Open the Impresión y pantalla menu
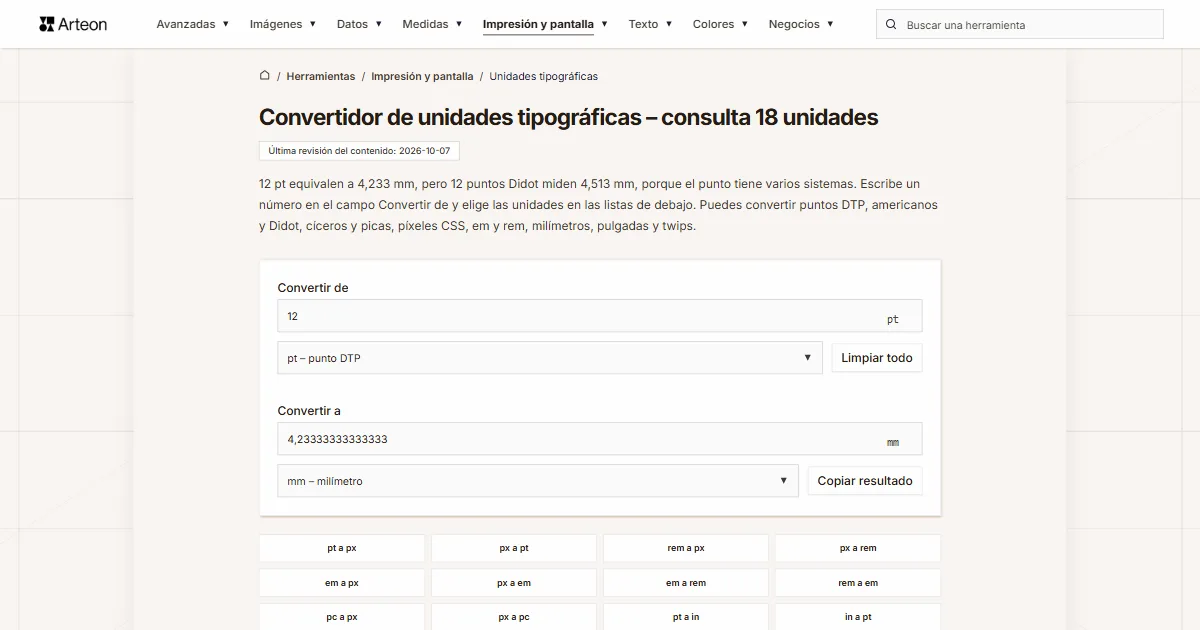 click(x=545, y=24)
